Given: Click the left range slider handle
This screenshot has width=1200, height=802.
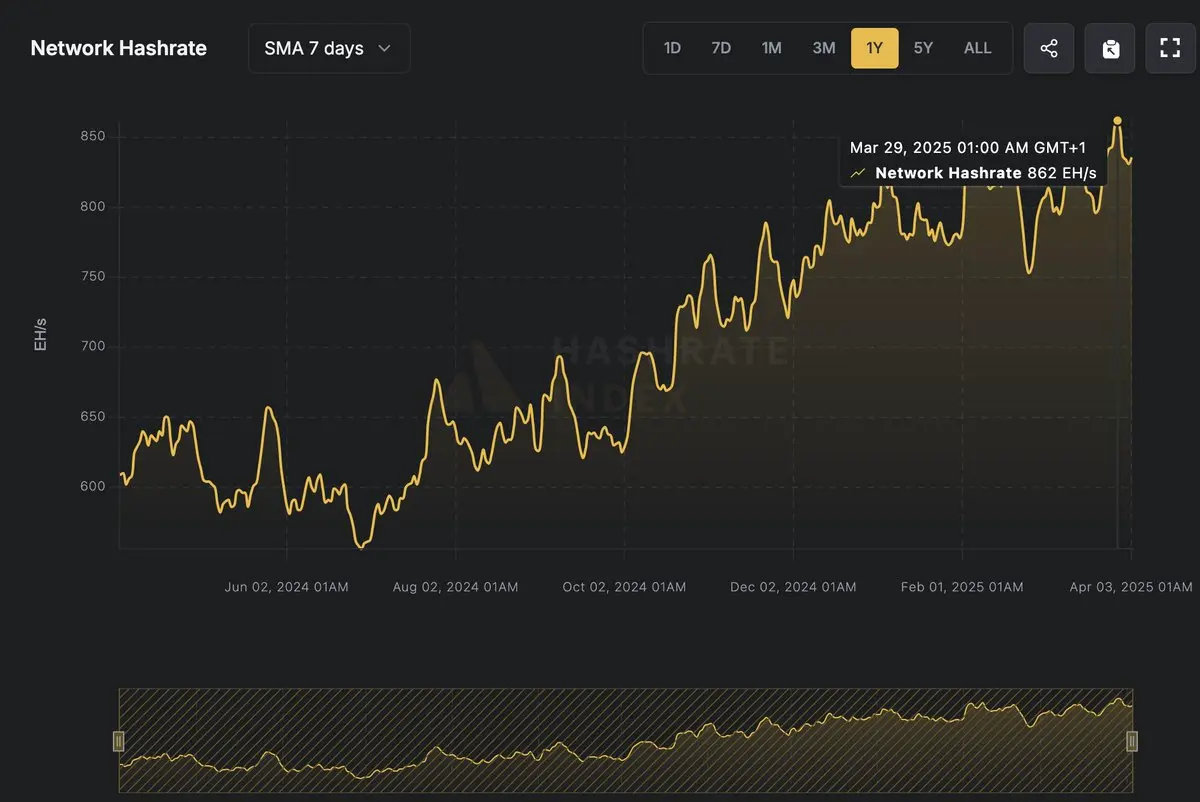Looking at the screenshot, I should [x=119, y=741].
